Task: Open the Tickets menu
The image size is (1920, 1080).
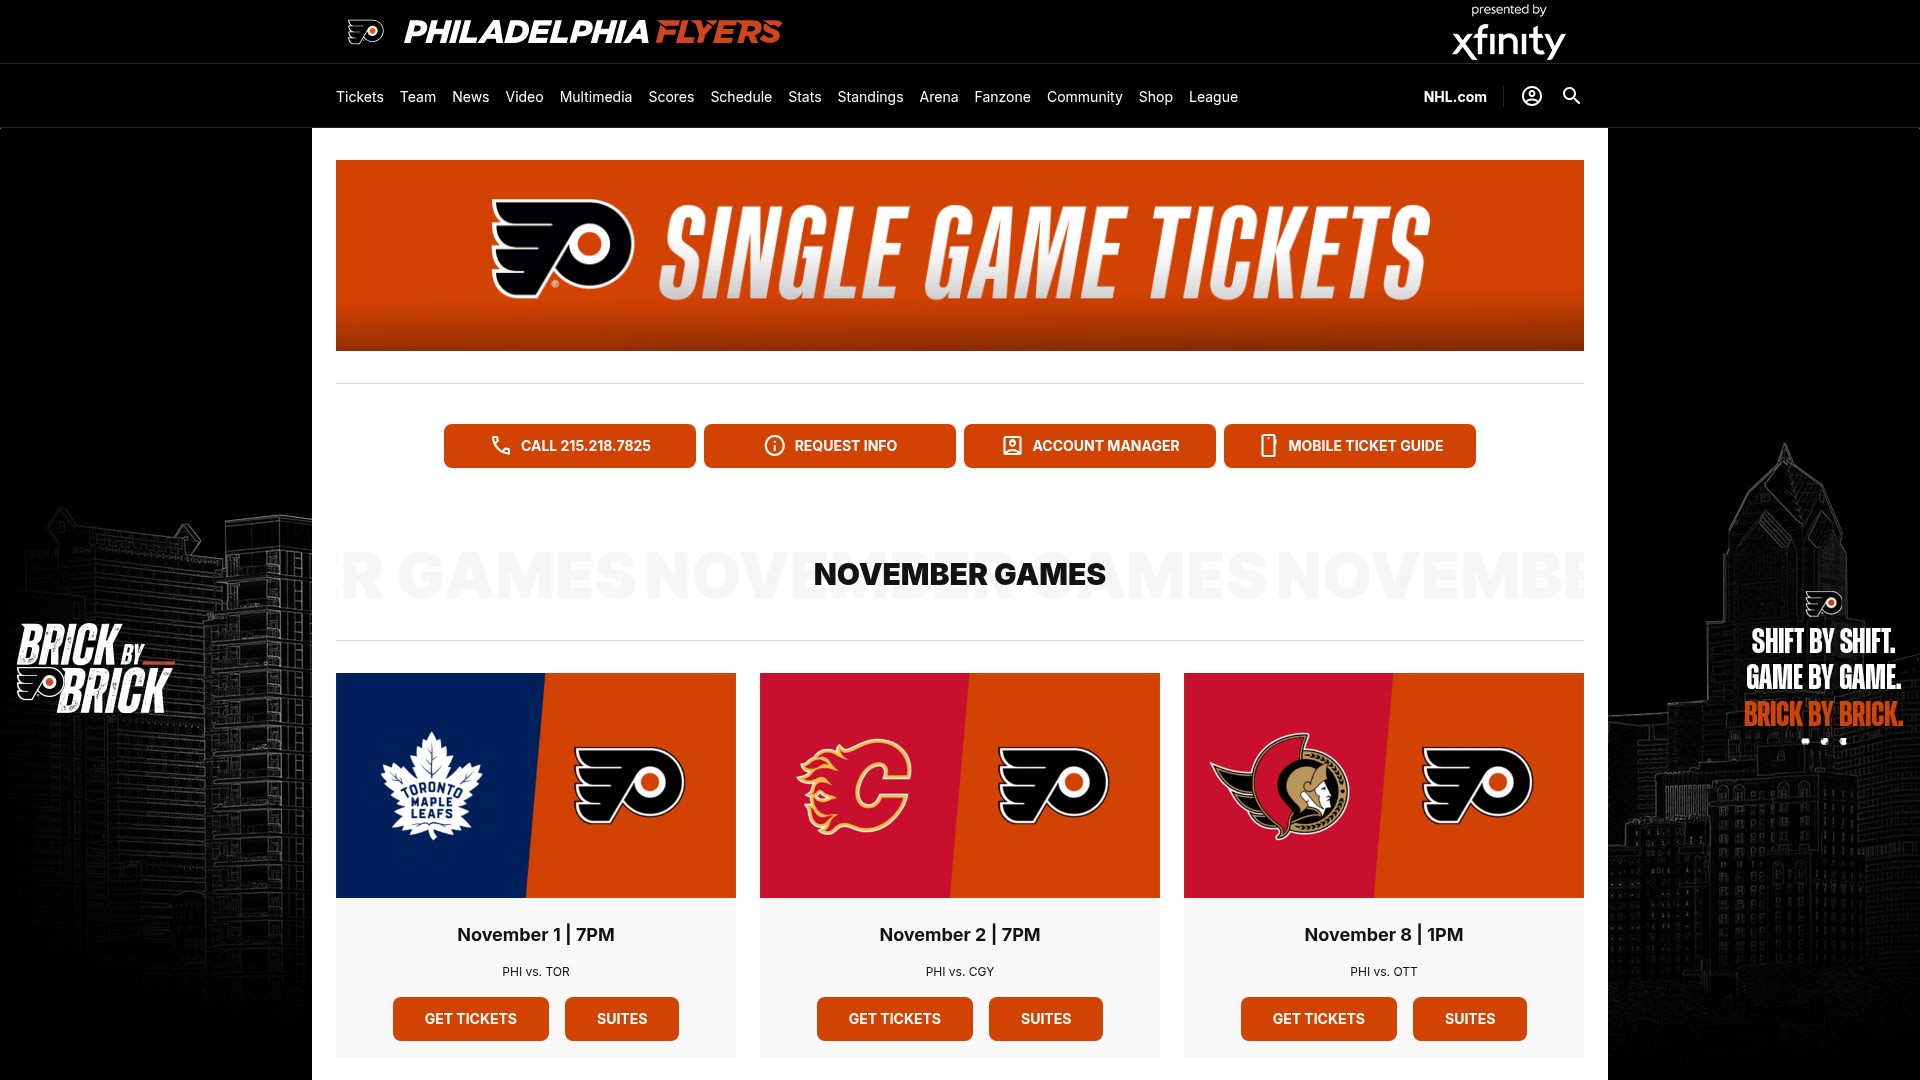Action: [x=360, y=97]
